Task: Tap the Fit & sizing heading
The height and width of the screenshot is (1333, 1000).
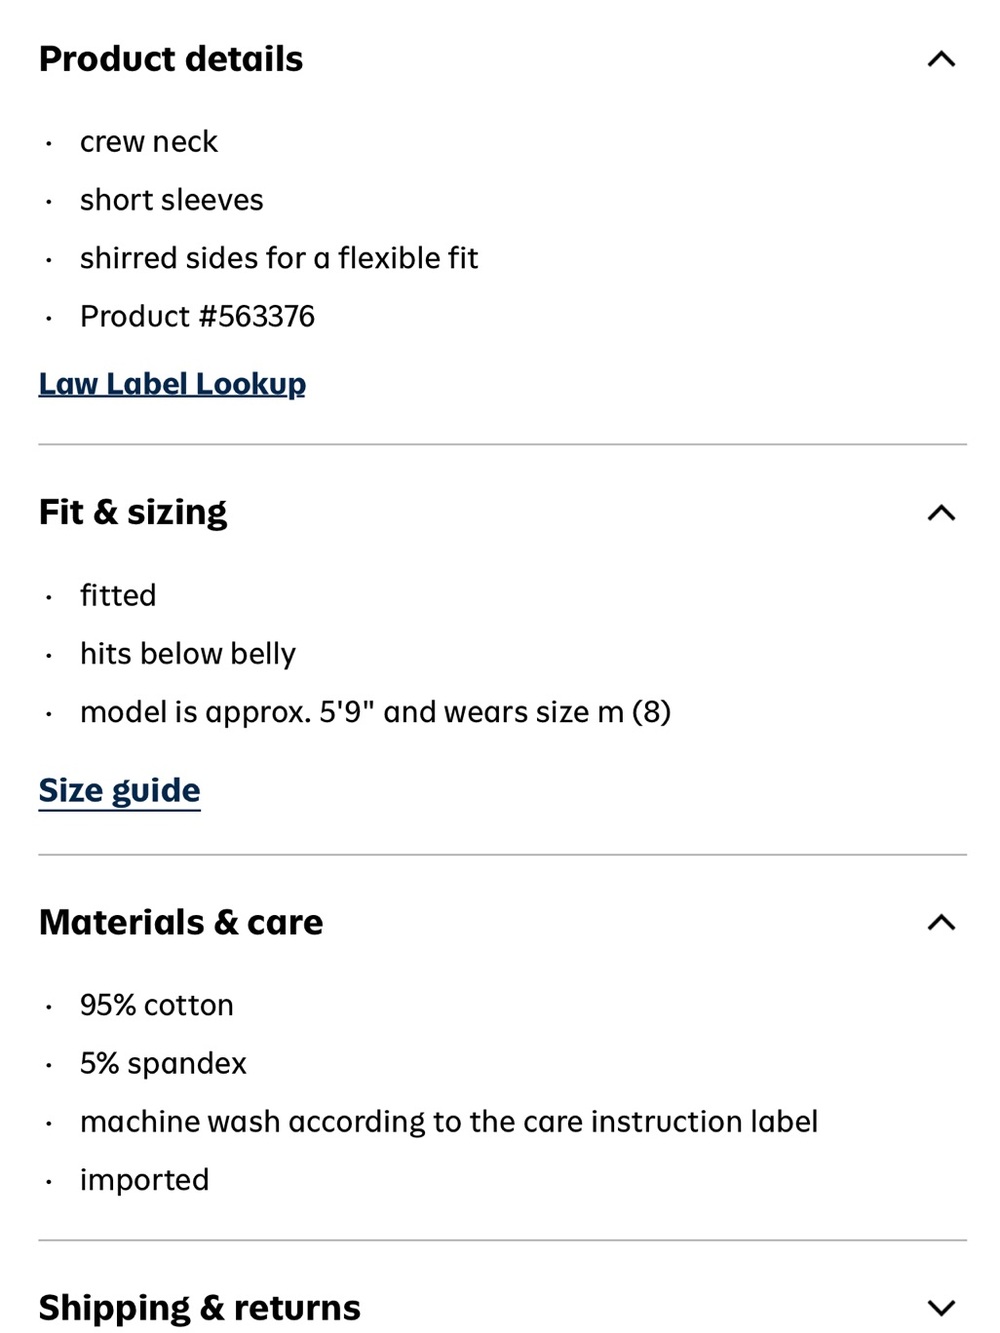Action: click(x=133, y=512)
